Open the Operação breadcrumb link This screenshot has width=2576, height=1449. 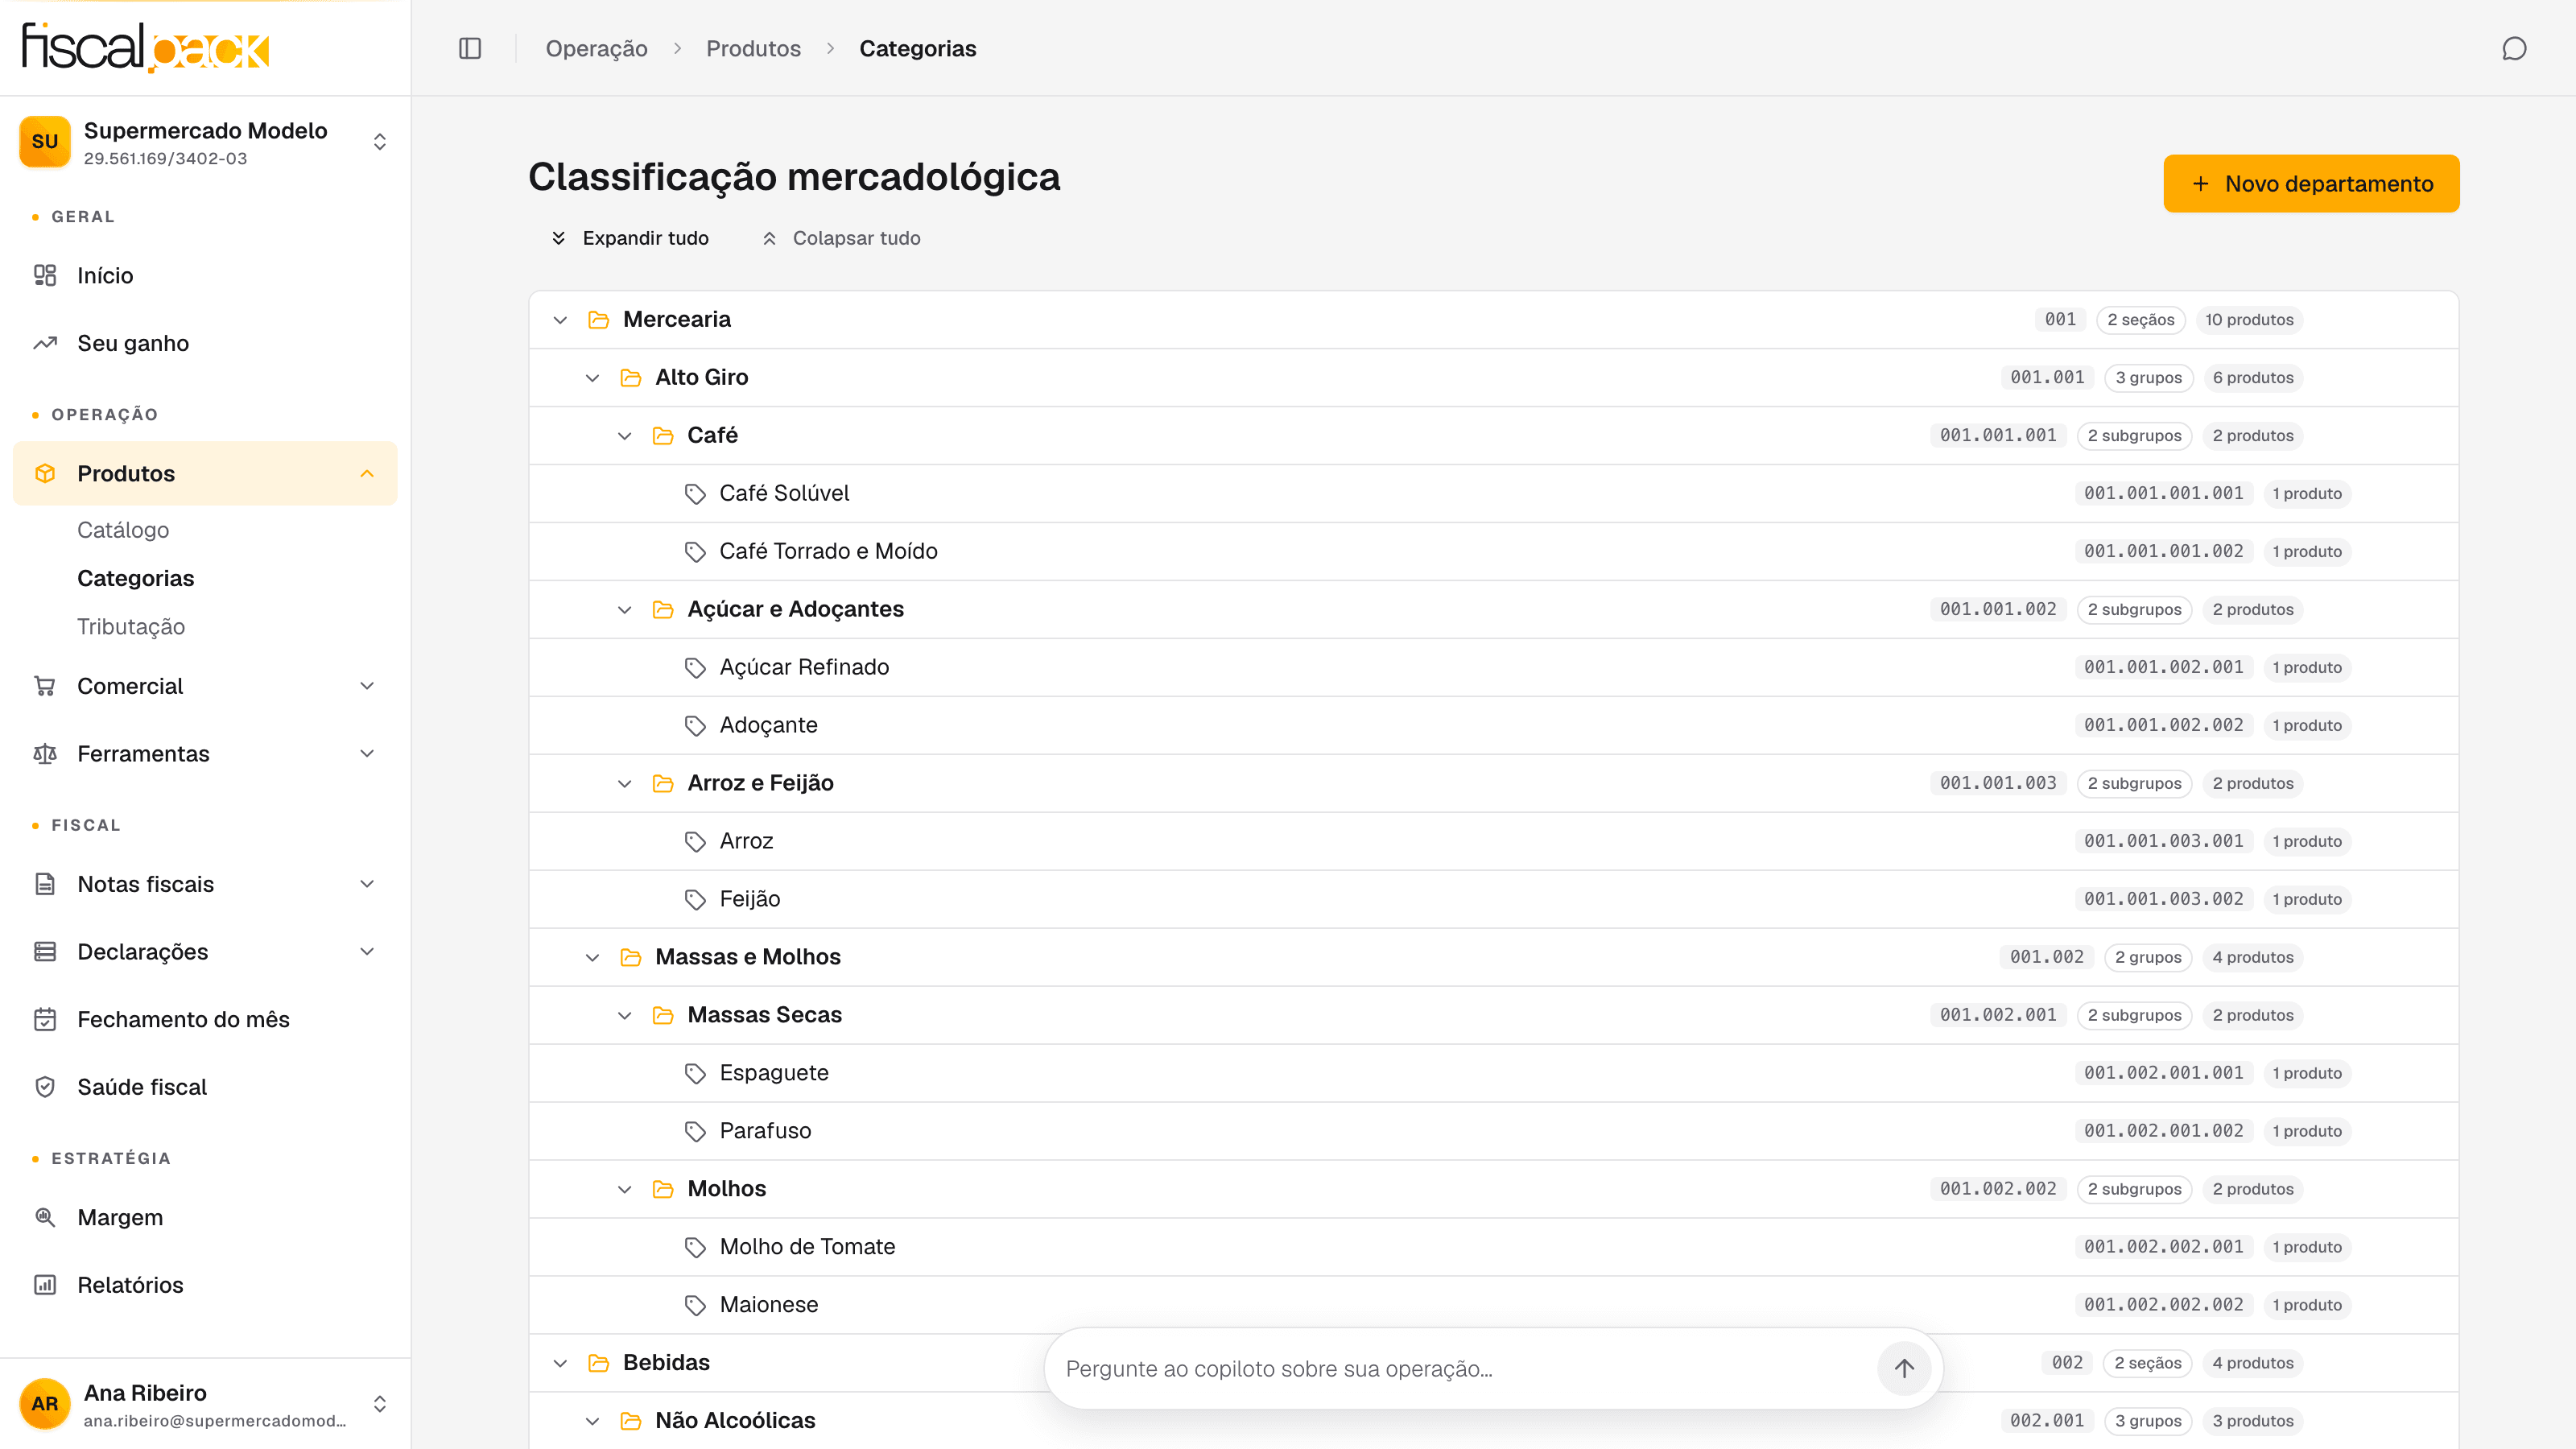[596, 48]
